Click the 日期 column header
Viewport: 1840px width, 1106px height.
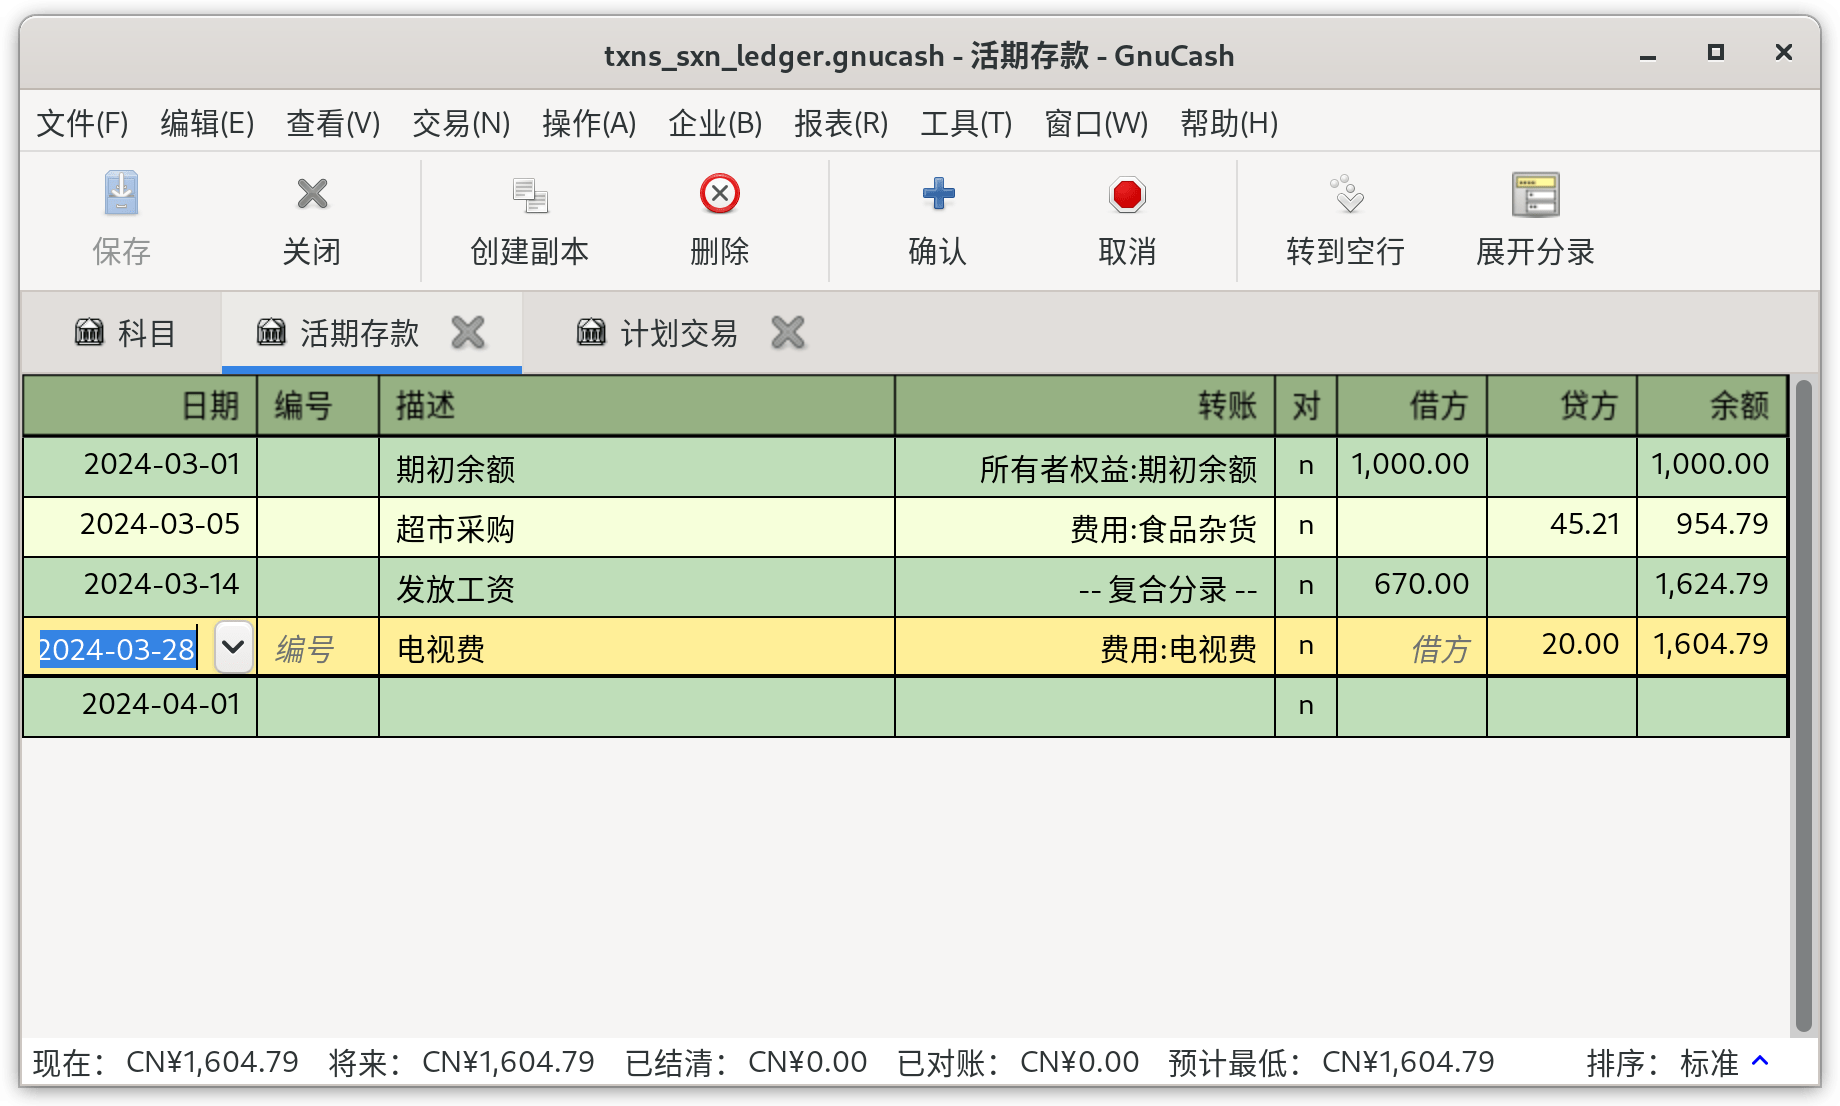click(140, 406)
